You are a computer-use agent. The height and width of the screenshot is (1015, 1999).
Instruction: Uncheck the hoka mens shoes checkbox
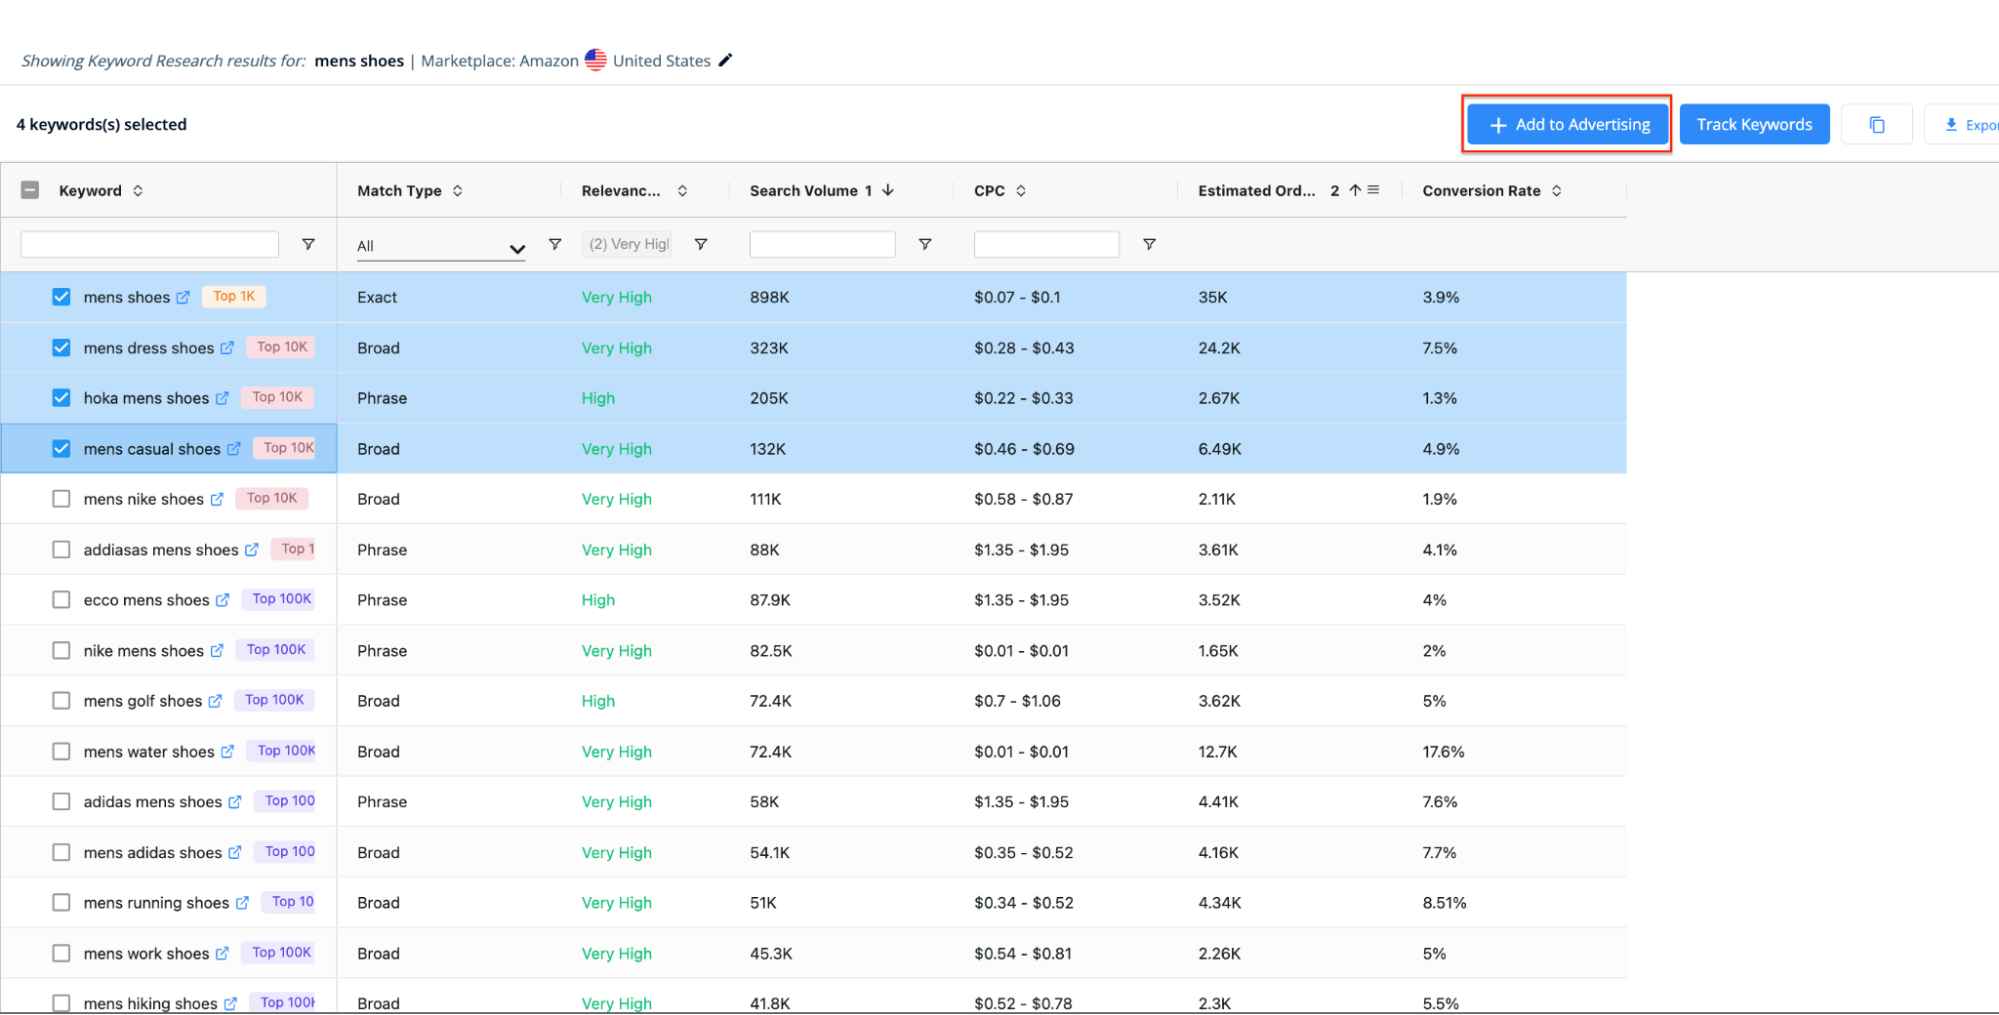pyautogui.click(x=61, y=398)
